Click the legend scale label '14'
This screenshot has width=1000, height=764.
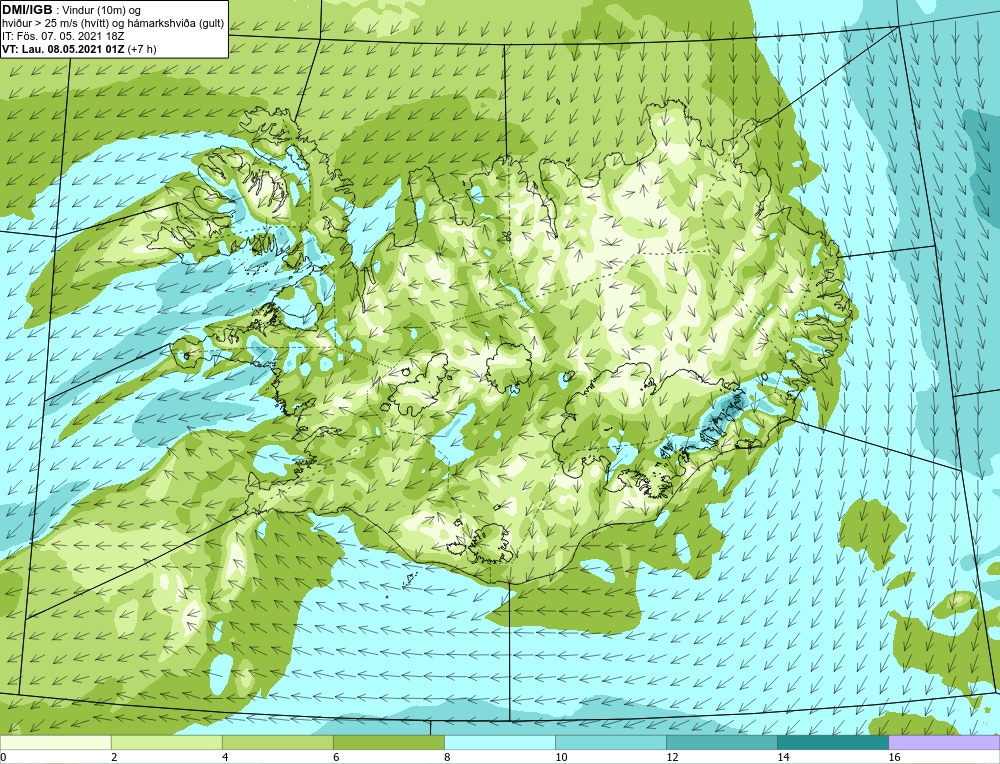pyautogui.click(x=783, y=757)
